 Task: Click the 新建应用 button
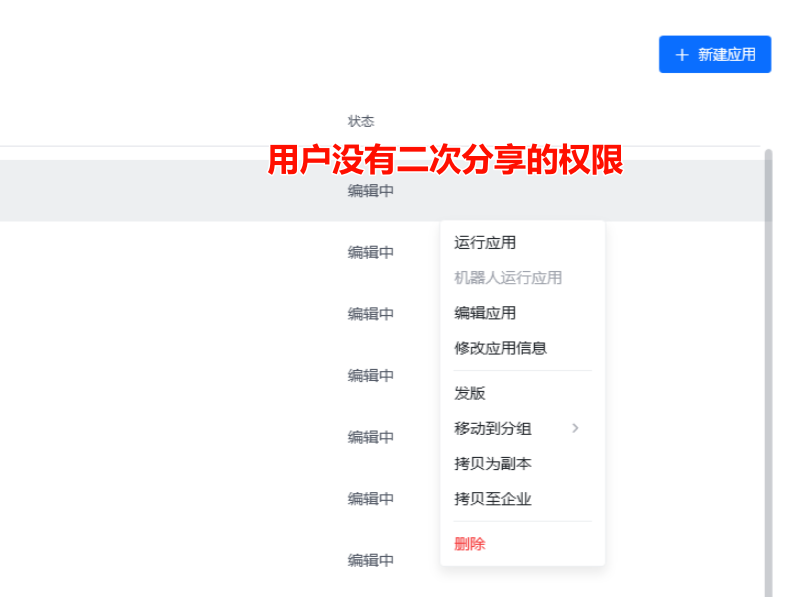(x=715, y=54)
